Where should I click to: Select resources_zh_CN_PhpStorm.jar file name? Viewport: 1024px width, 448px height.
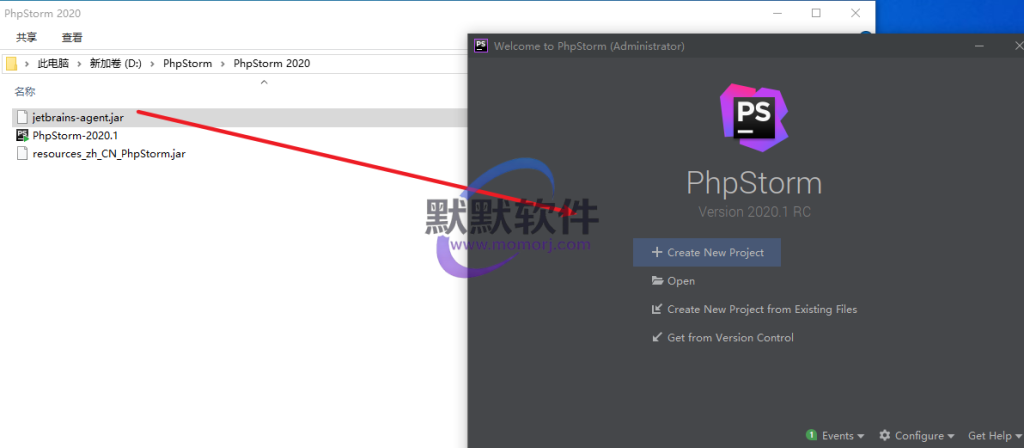[x=109, y=154]
